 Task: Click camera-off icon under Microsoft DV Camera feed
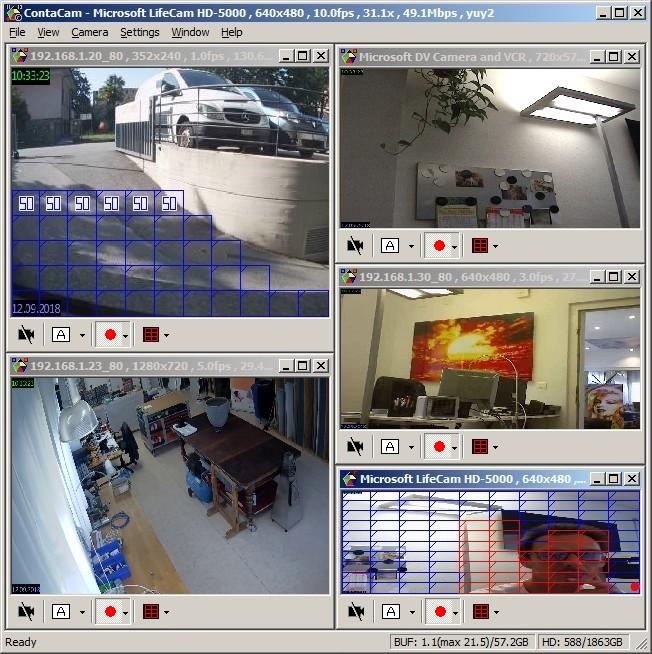coord(355,246)
